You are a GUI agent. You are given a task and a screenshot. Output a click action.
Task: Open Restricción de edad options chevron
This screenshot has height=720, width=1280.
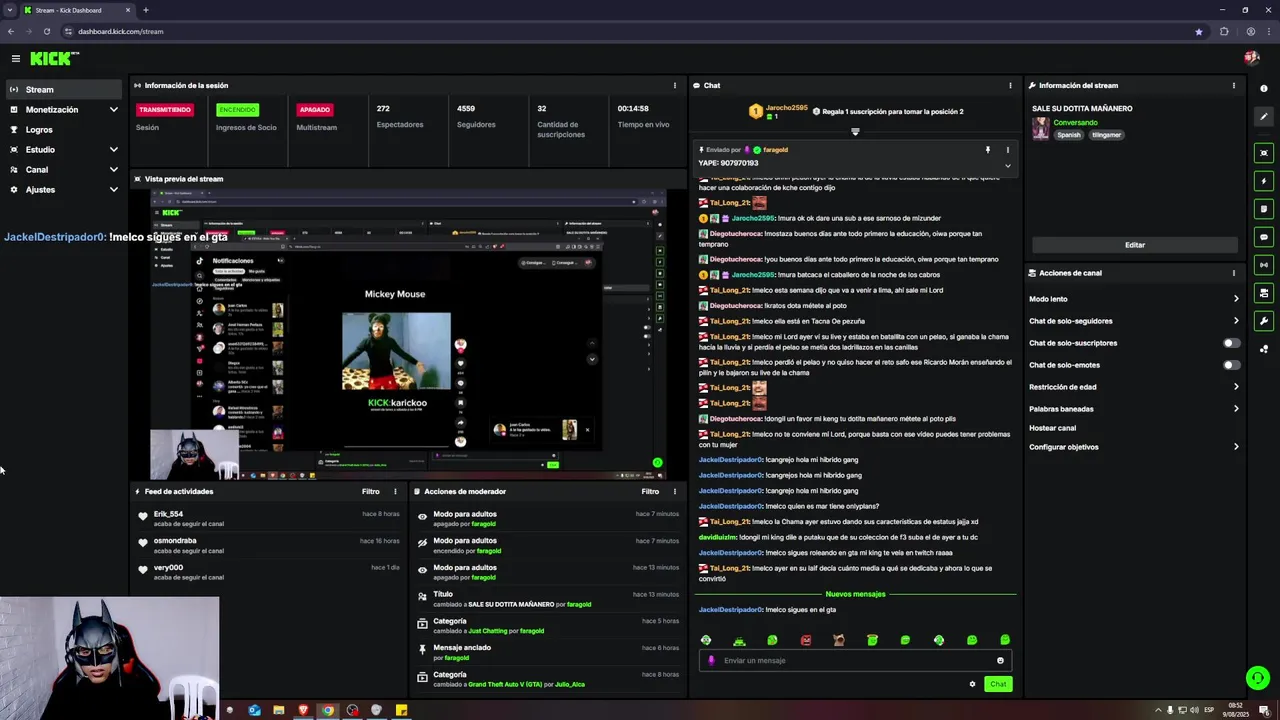point(1236,387)
